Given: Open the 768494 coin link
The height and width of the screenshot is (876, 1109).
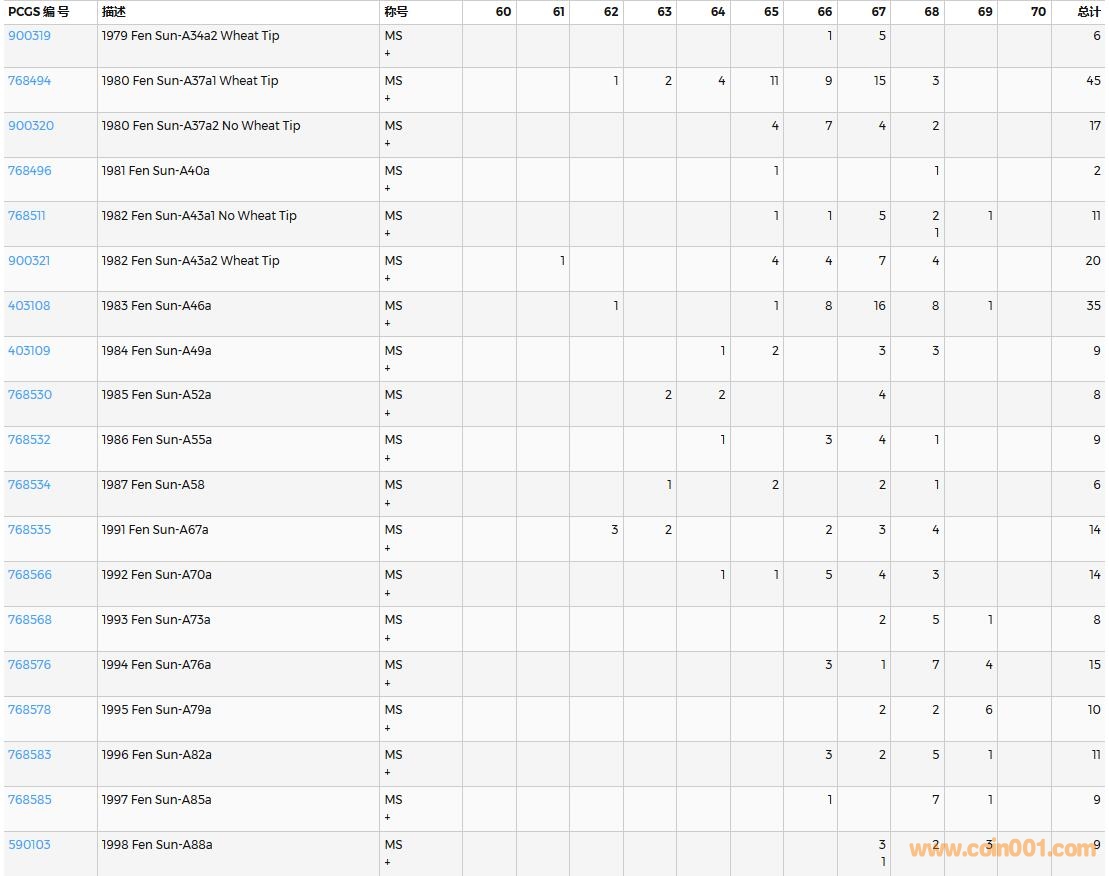Looking at the screenshot, I should [x=29, y=81].
